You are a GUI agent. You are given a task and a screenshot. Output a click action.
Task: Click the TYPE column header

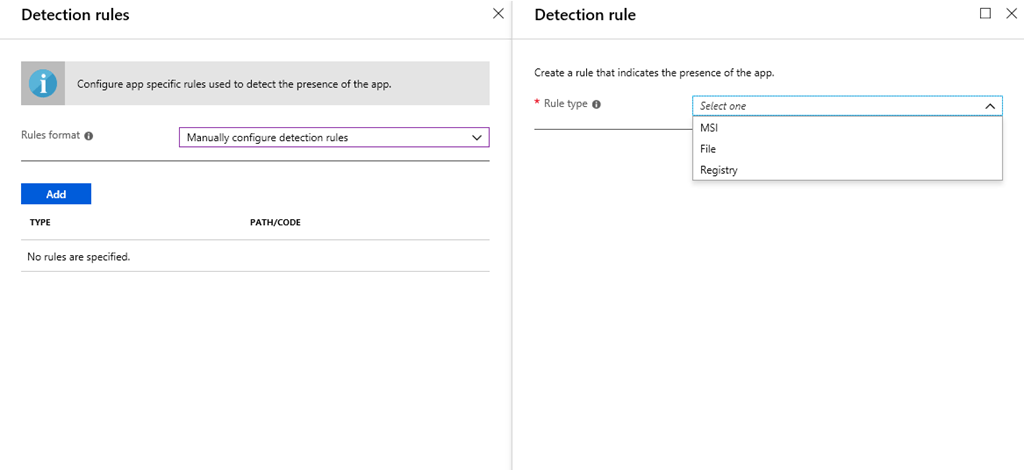[40, 222]
